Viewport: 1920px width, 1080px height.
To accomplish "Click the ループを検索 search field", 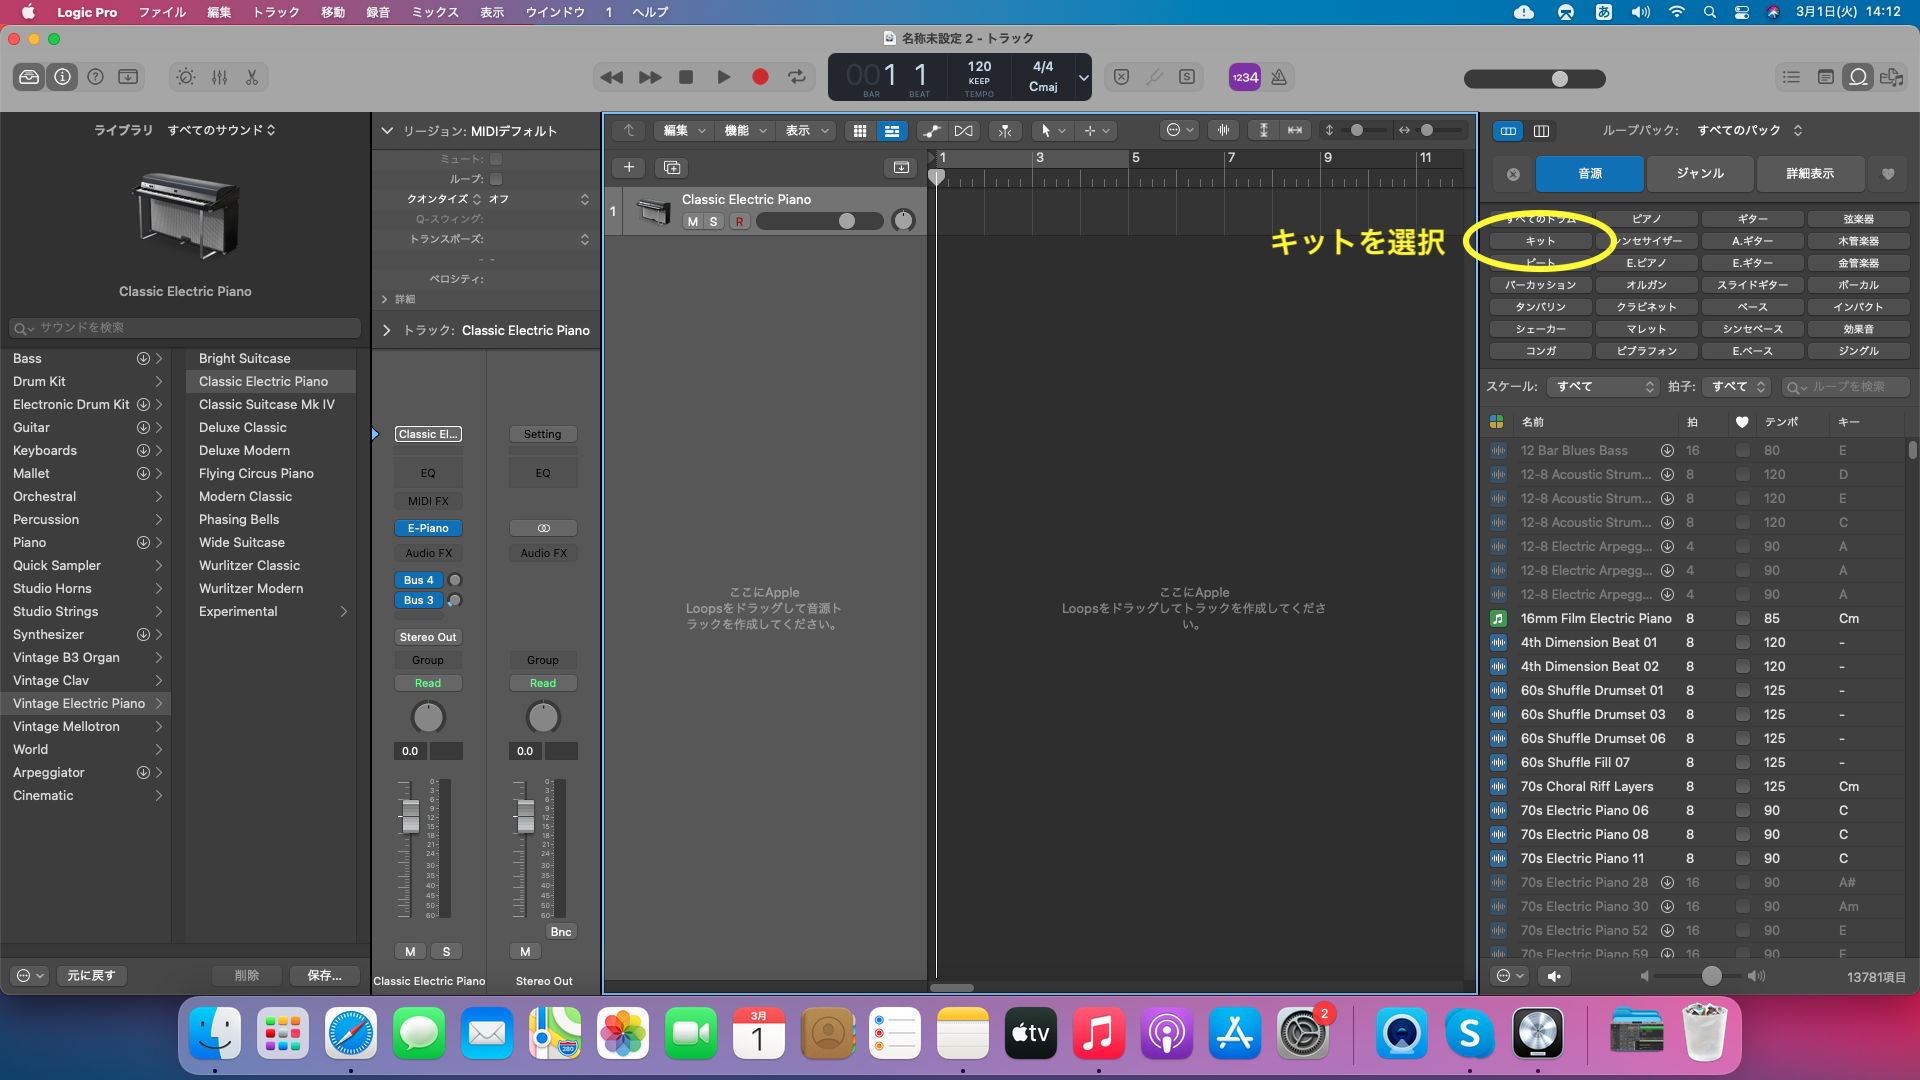I will coord(1846,386).
